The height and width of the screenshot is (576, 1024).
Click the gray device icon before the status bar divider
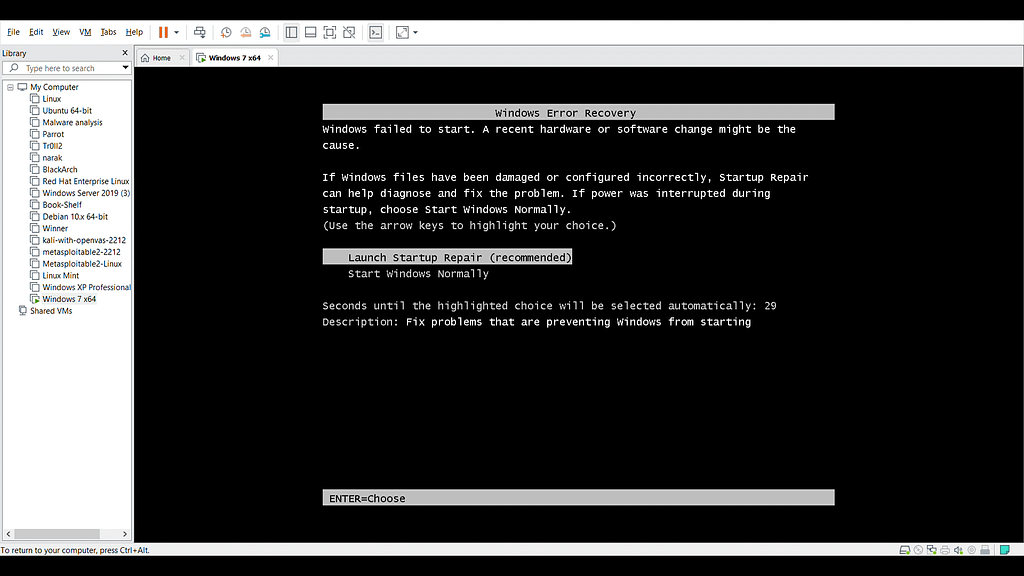(985, 550)
